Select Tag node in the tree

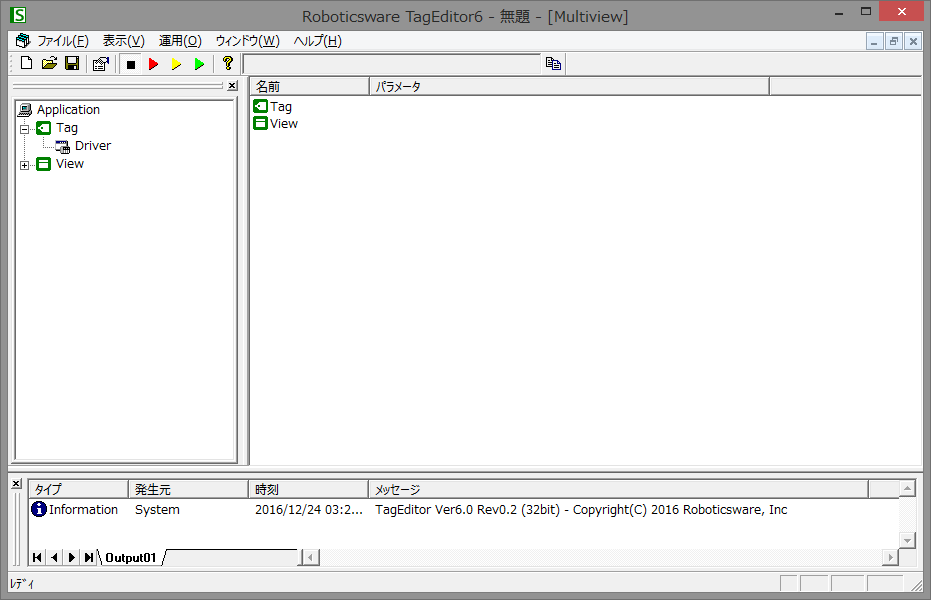66,128
